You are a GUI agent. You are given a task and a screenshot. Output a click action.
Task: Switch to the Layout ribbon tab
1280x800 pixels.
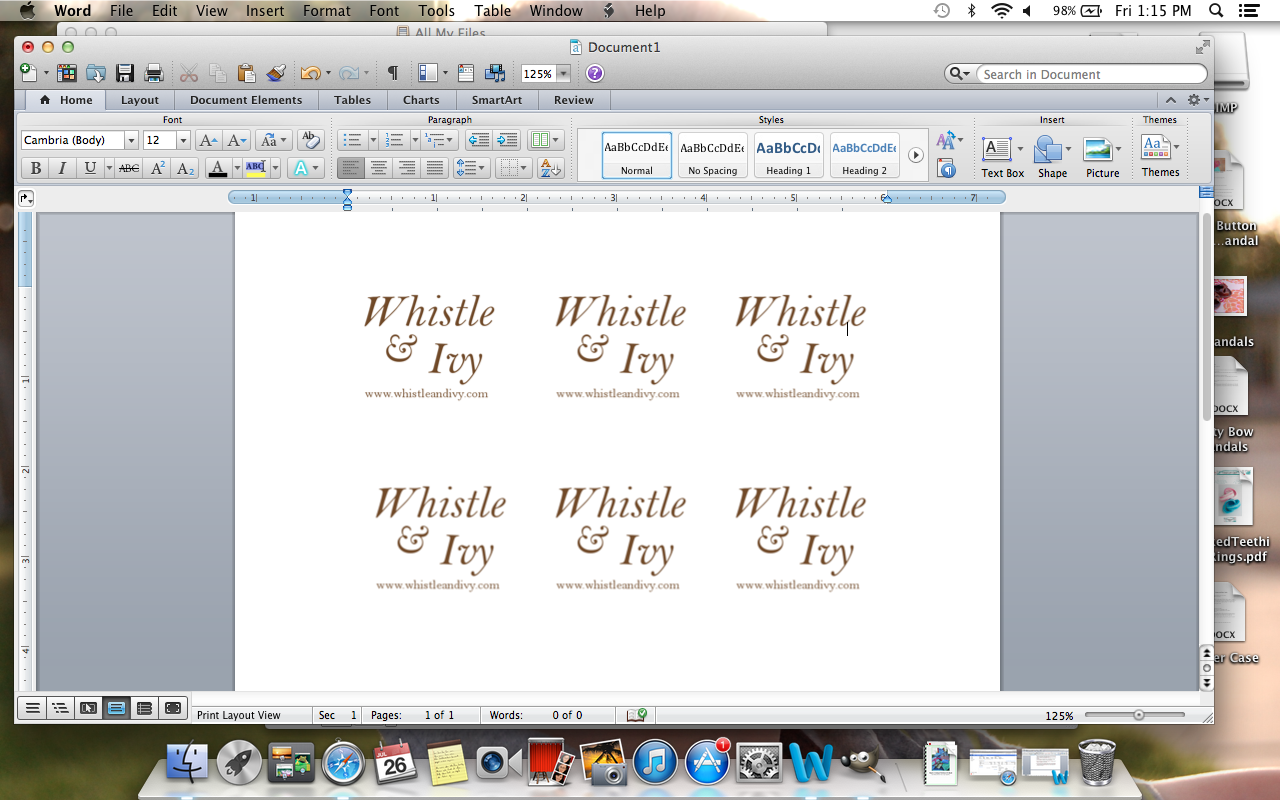pyautogui.click(x=140, y=100)
